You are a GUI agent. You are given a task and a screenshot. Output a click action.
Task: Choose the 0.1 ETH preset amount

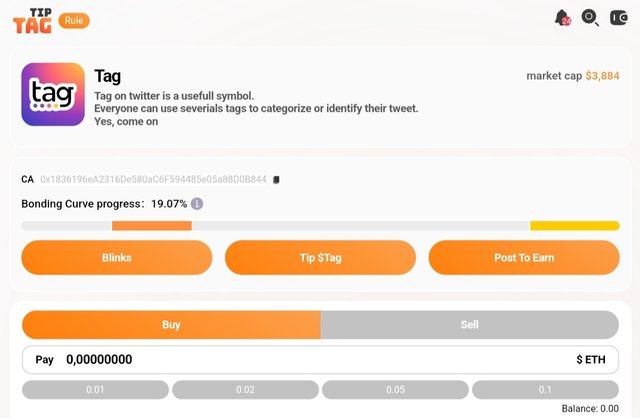click(545, 390)
